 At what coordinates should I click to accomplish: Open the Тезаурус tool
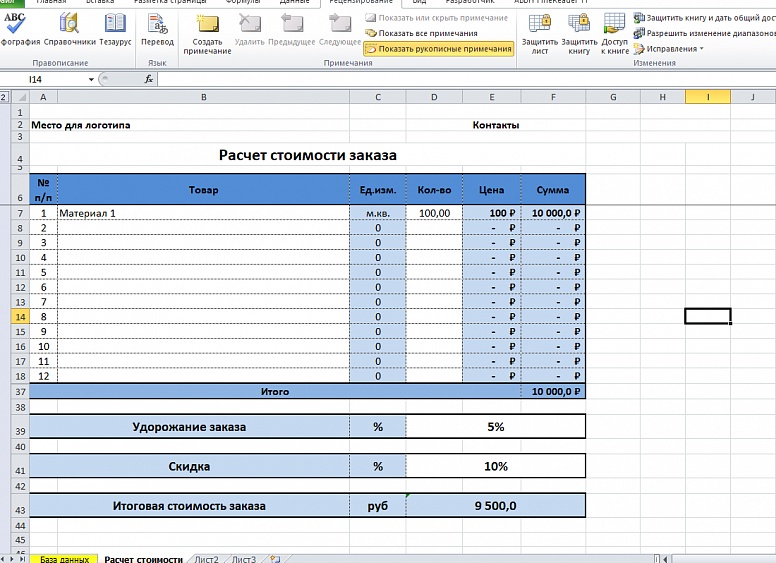coord(115,29)
